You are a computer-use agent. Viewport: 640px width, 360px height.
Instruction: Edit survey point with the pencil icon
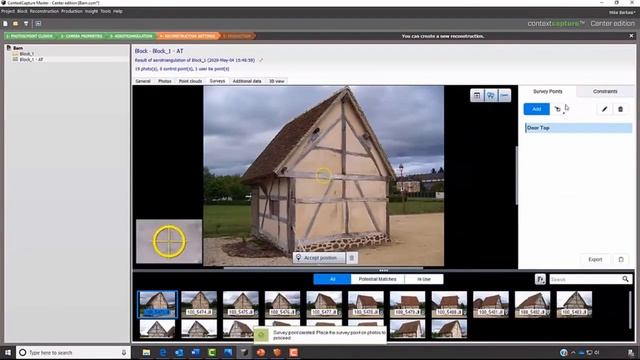coord(604,109)
